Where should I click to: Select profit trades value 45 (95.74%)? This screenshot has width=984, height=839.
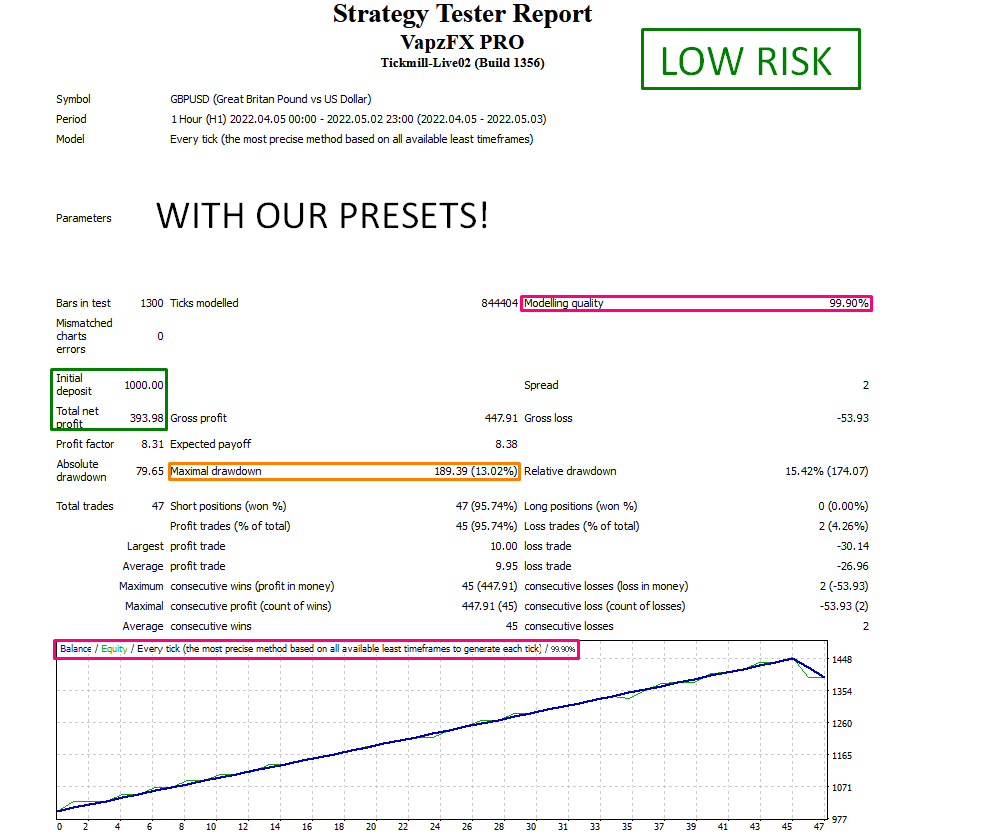[x=486, y=526]
